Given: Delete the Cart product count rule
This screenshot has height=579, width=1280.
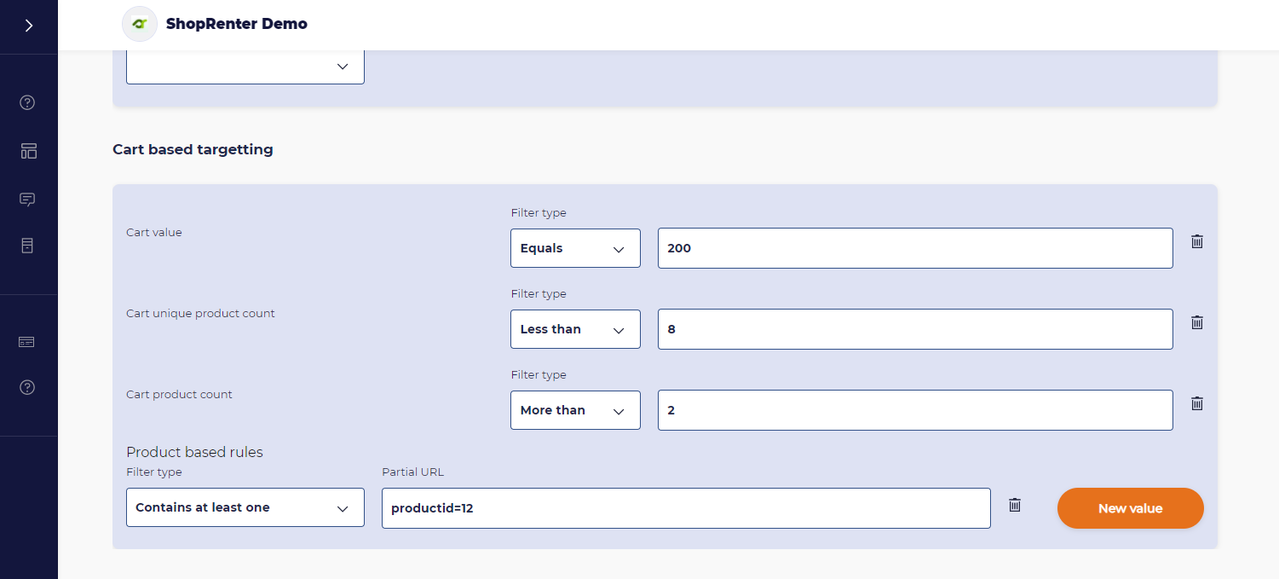Looking at the screenshot, I should click(1197, 403).
